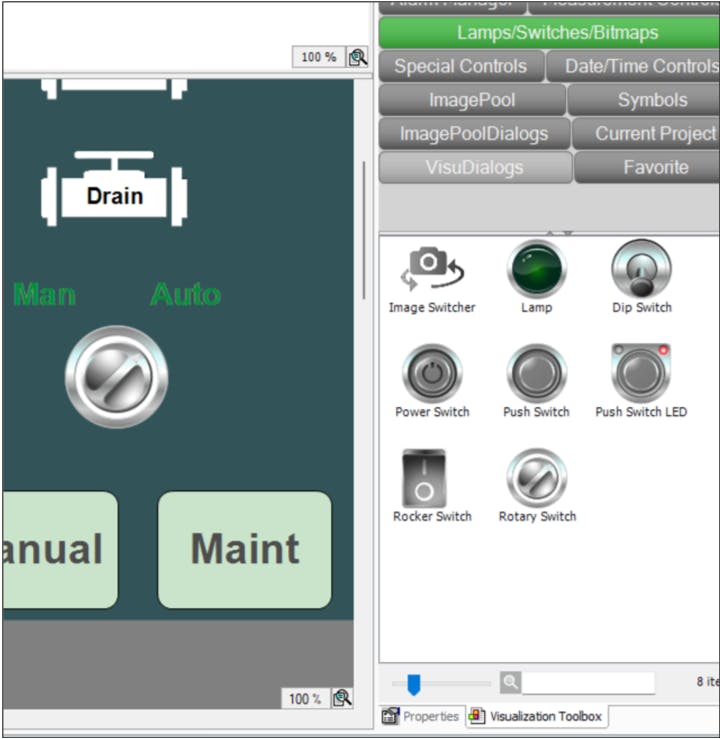Switch to the Visualization Toolbox tab
The image size is (720, 739).
point(536,716)
